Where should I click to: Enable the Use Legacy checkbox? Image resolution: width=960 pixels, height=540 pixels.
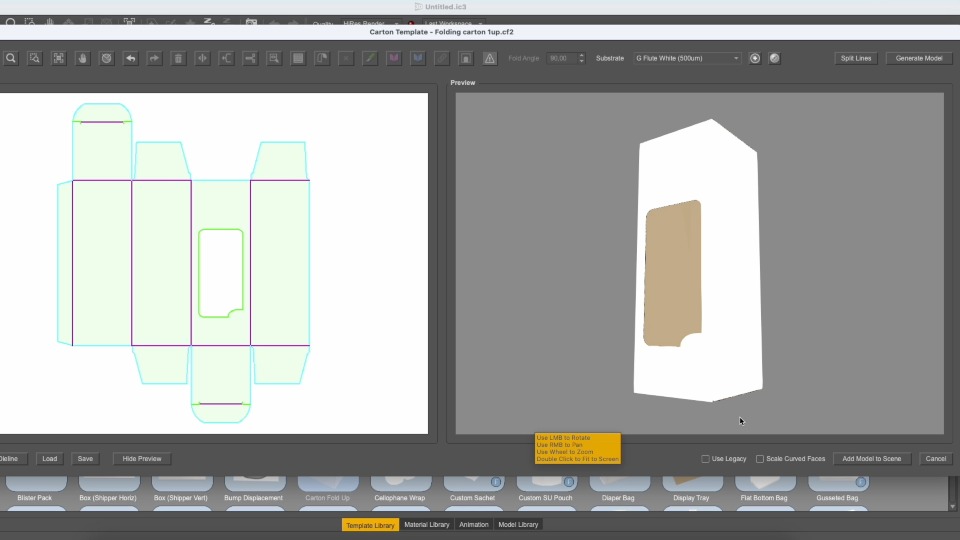705,459
